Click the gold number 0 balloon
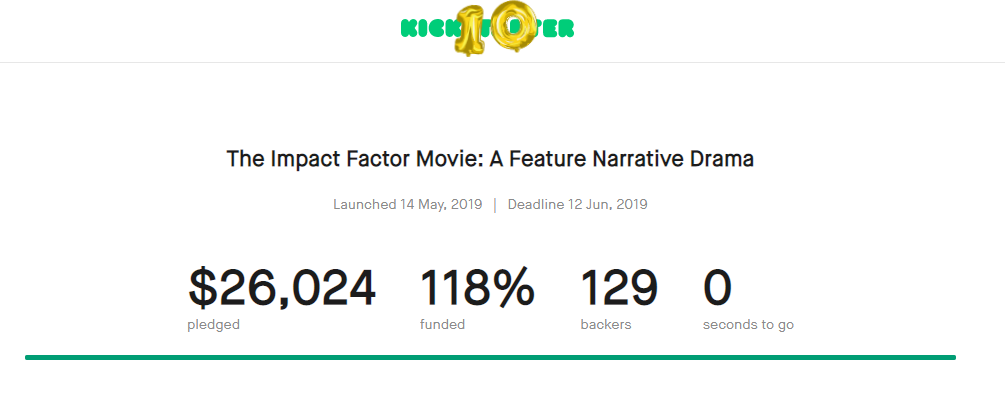 click(514, 26)
